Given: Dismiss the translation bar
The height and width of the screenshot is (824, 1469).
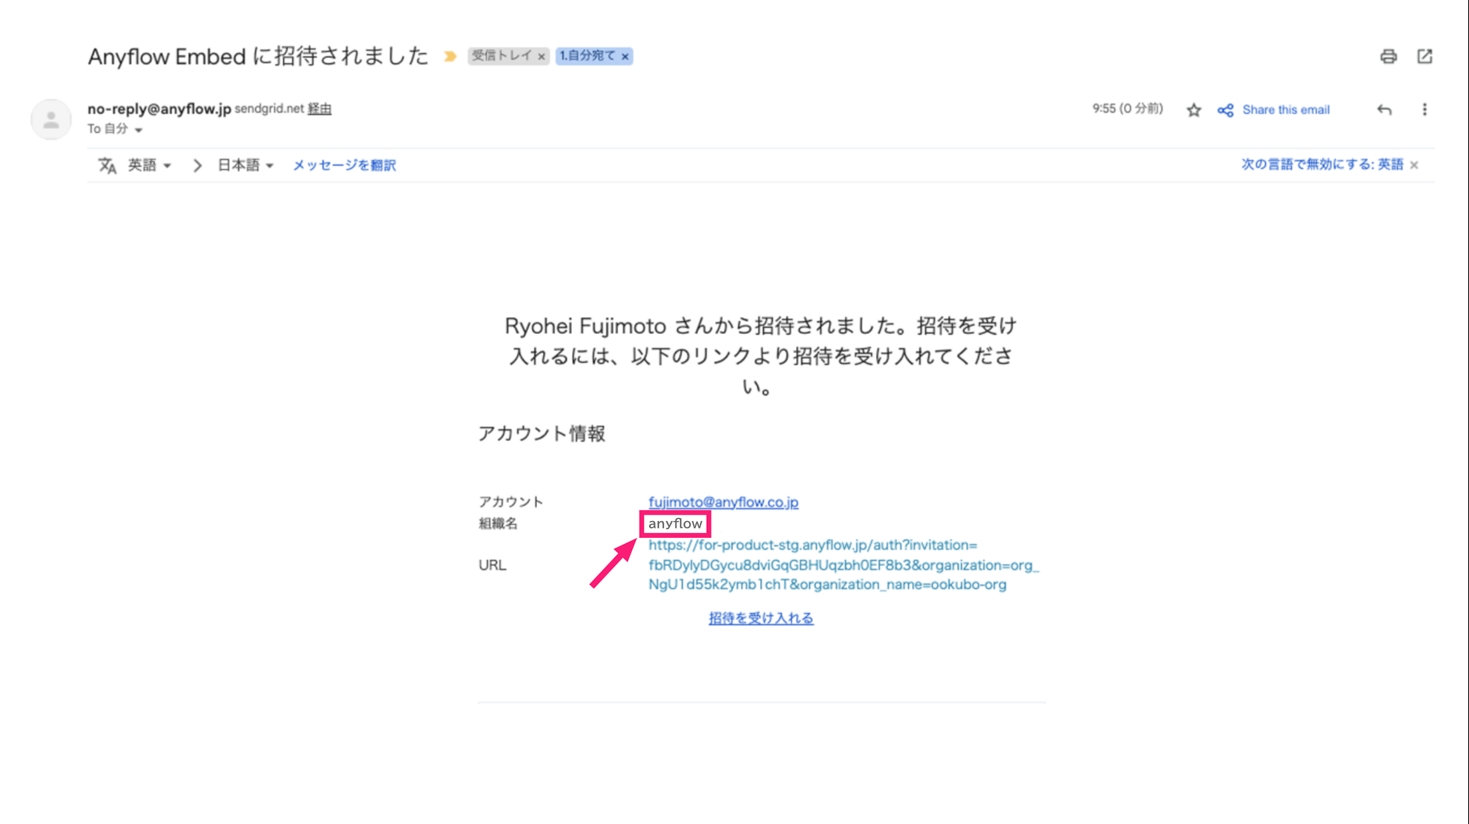Looking at the screenshot, I should coord(1414,165).
